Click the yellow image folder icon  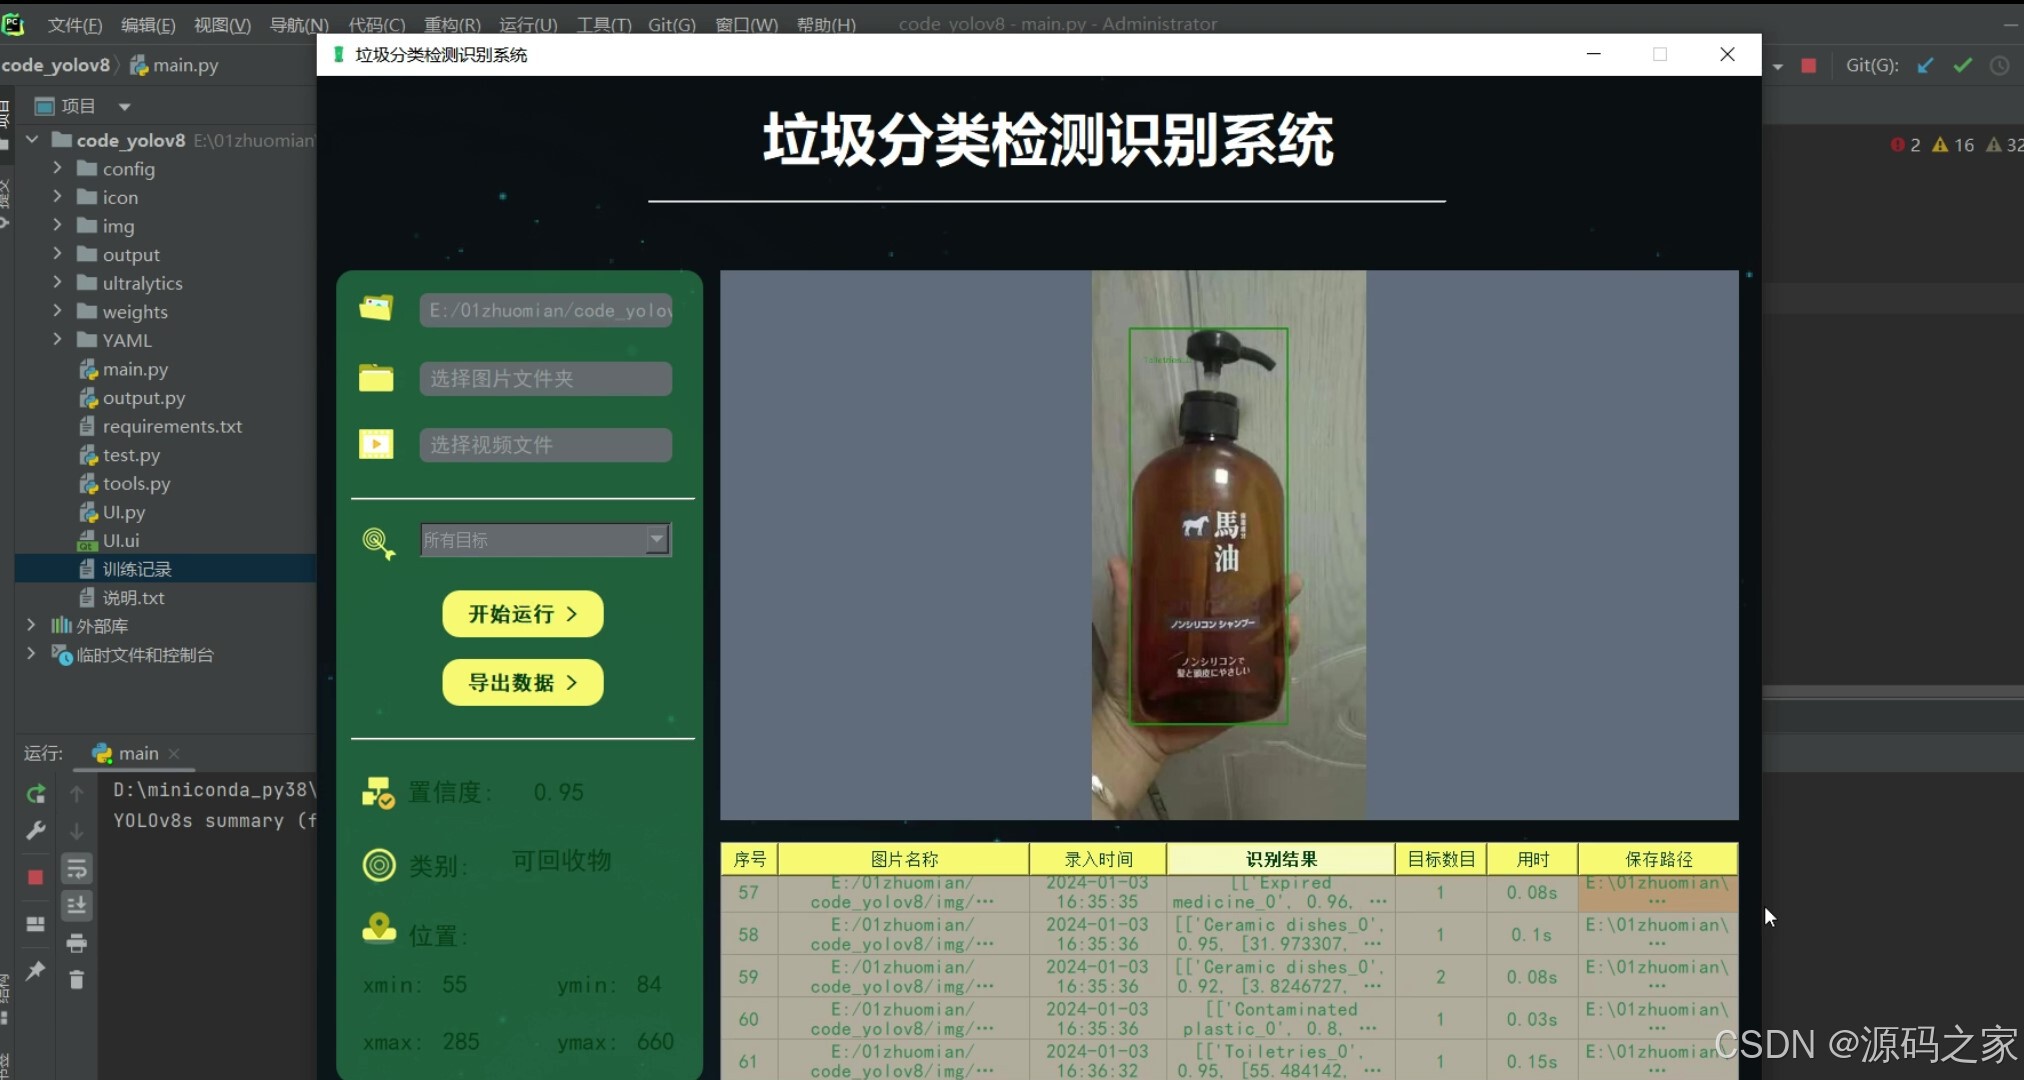click(376, 378)
